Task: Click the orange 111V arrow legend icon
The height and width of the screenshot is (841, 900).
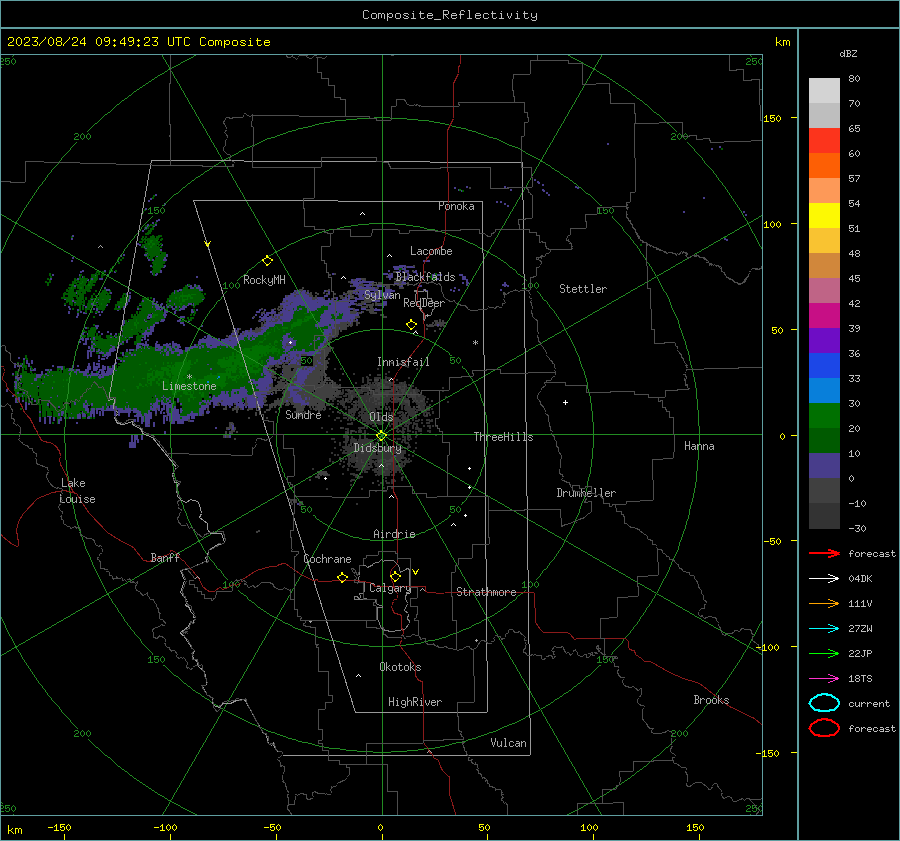Action: pyautogui.click(x=824, y=603)
